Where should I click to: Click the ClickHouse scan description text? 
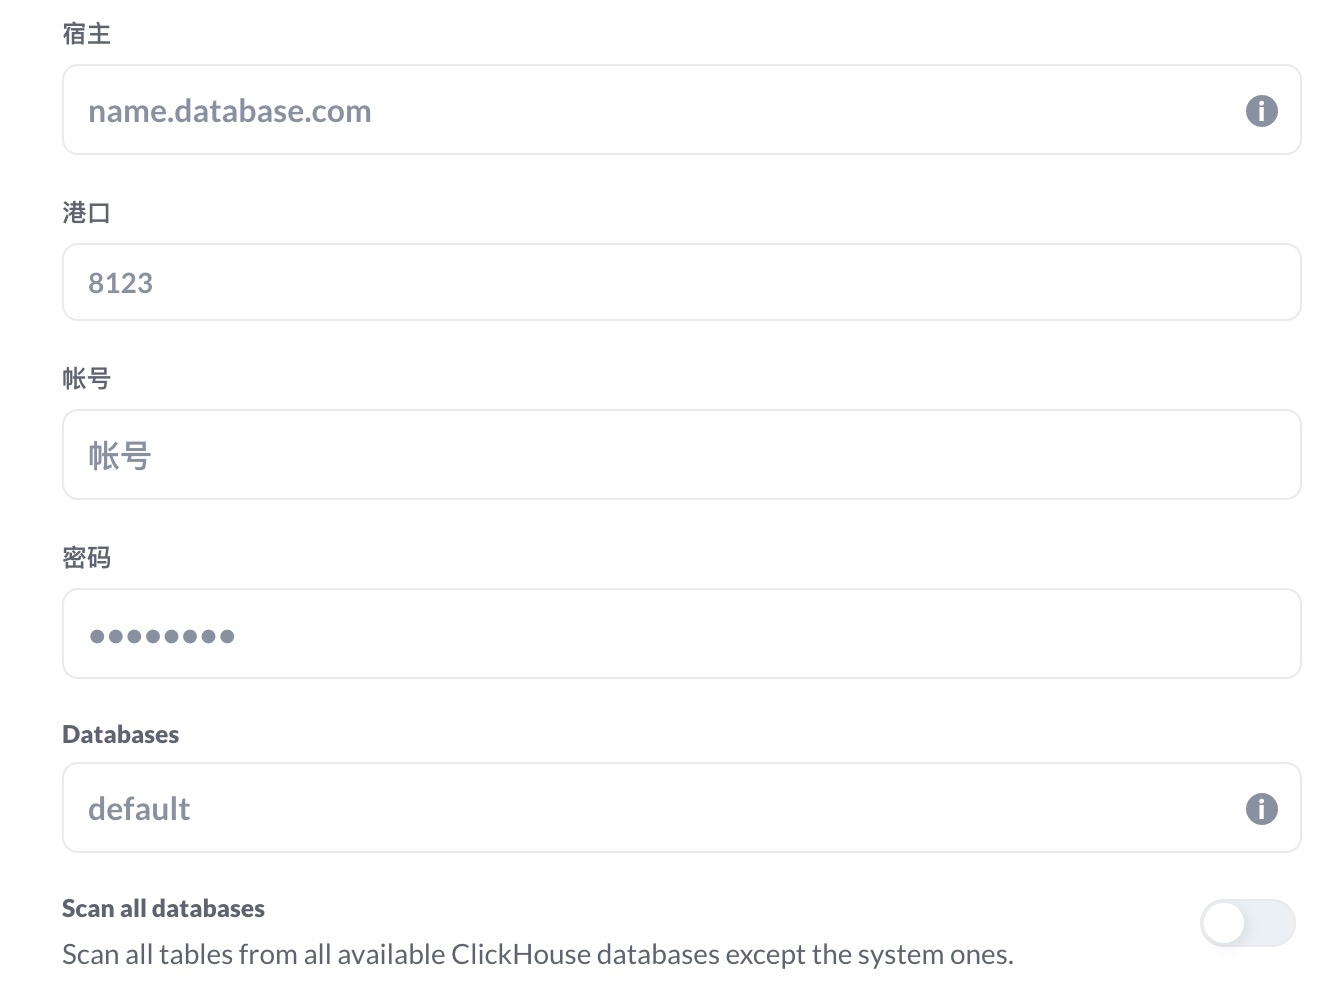(x=538, y=955)
